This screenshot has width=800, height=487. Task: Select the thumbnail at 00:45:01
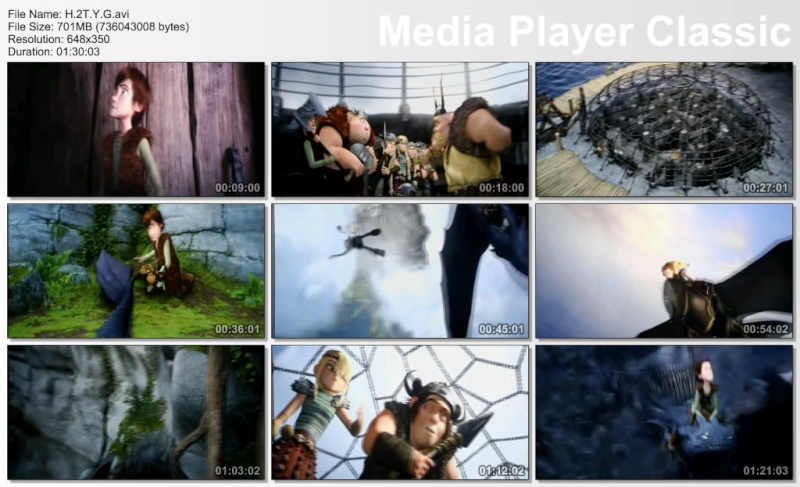[400, 271]
